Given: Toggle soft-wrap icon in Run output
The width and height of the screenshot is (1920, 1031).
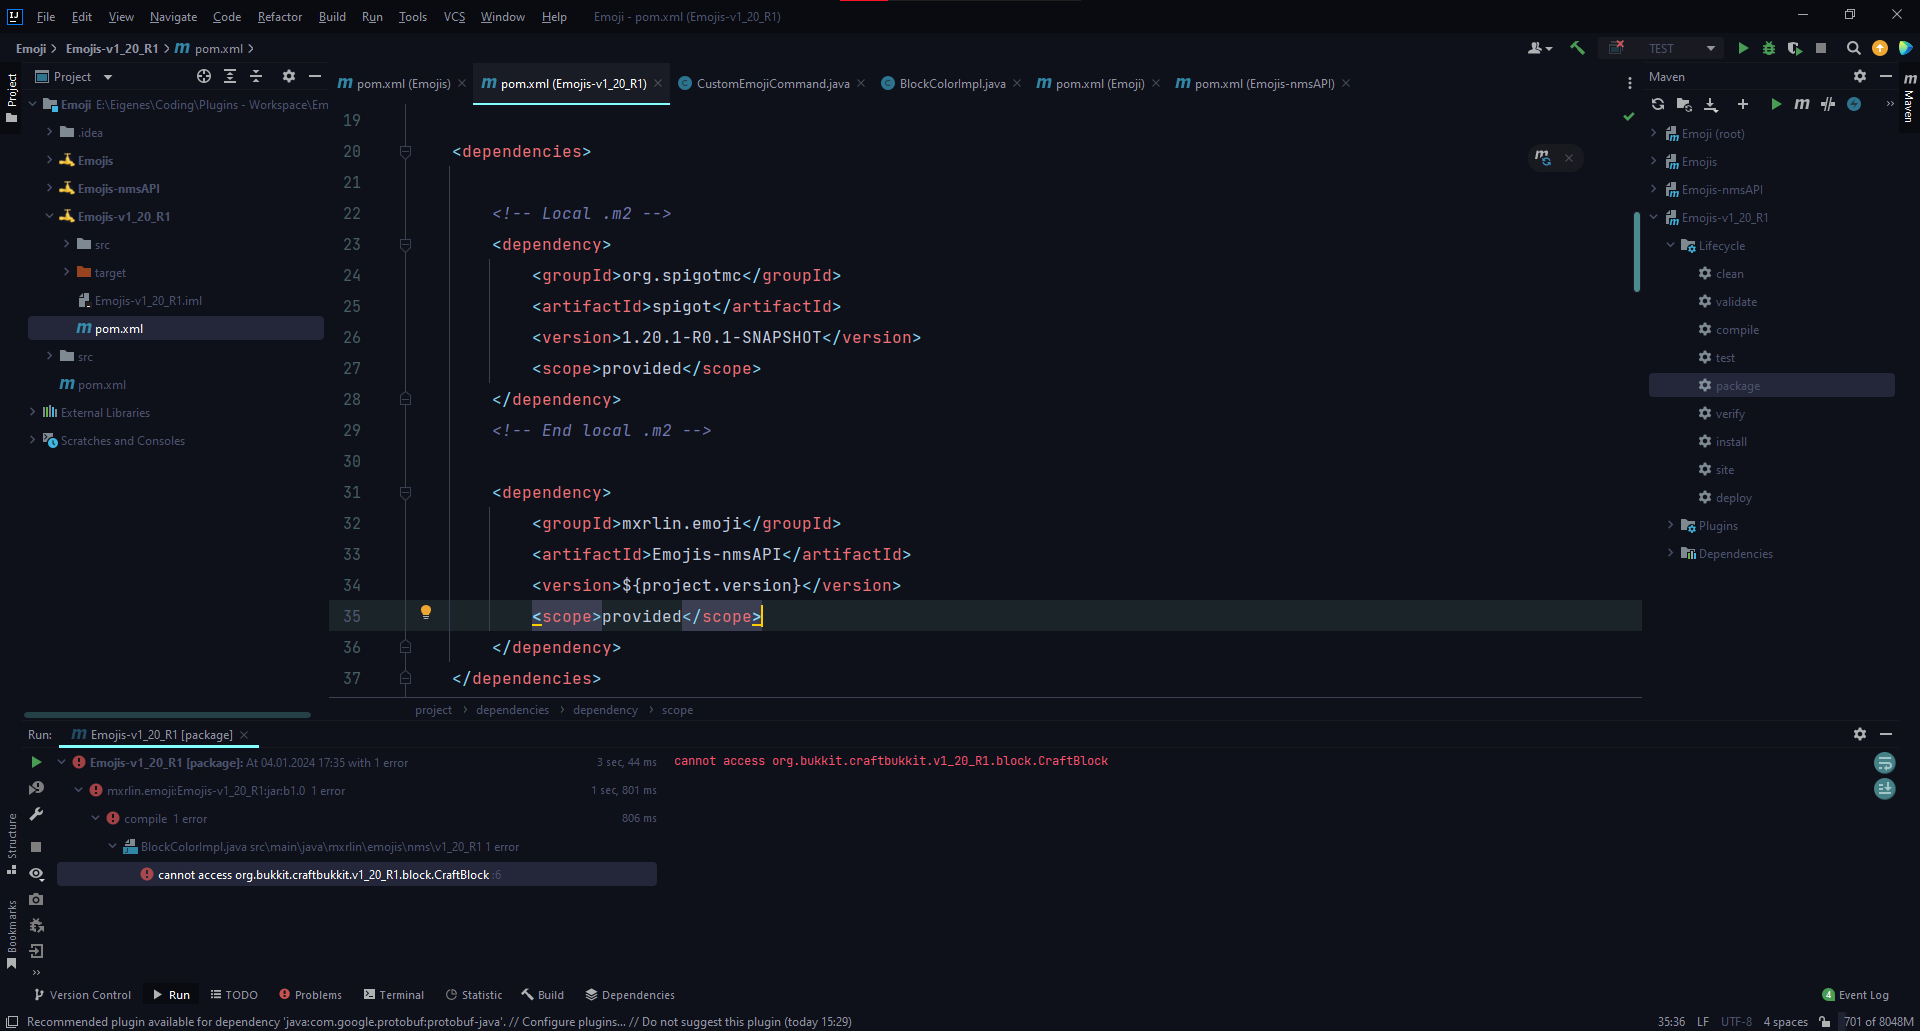Looking at the screenshot, I should pos(1885,762).
